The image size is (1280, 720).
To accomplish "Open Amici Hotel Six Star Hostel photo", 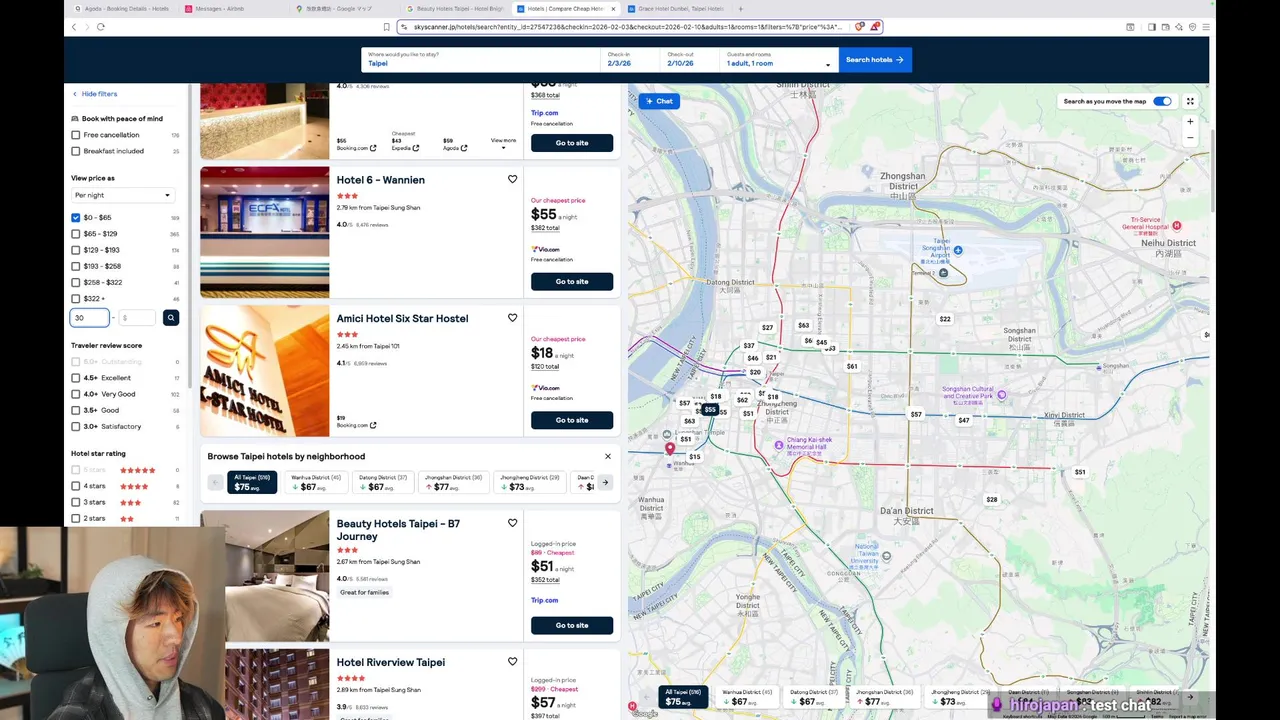I will tap(264, 371).
